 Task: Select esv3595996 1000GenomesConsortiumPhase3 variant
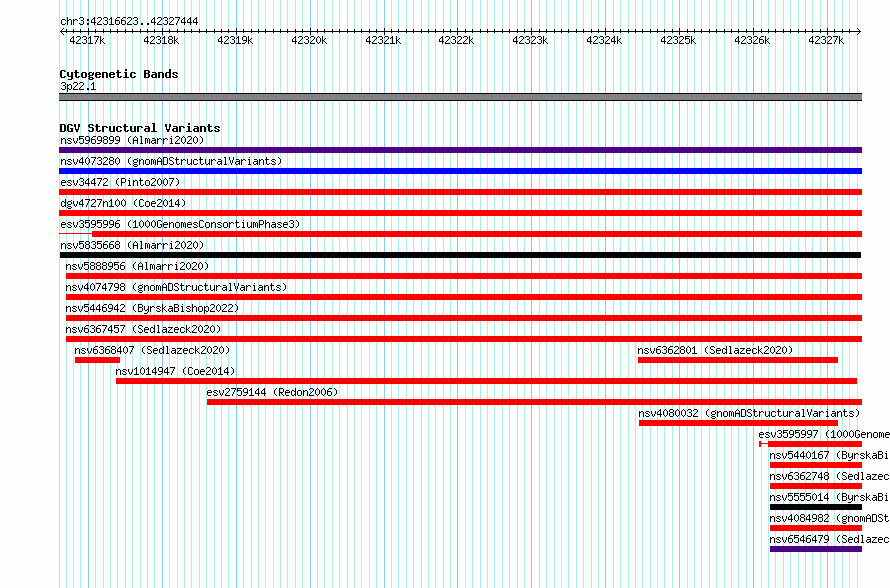(180, 224)
